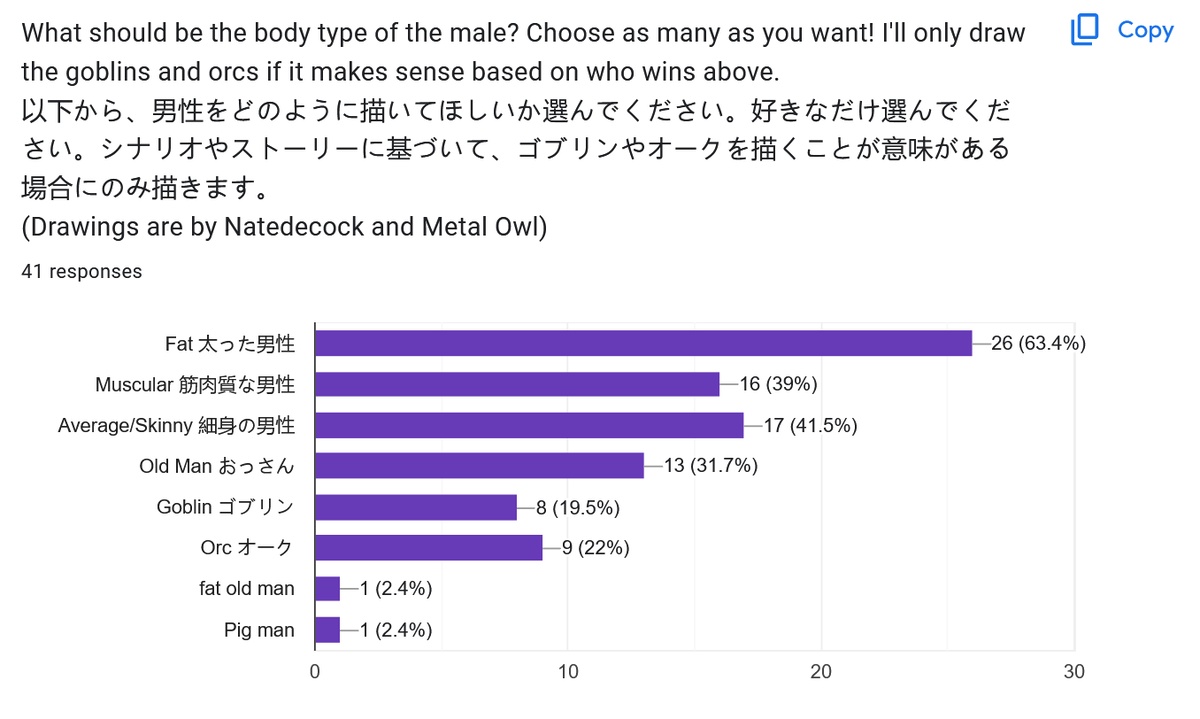Click the Drawings credit line text
1200x719 pixels.
coord(284,227)
